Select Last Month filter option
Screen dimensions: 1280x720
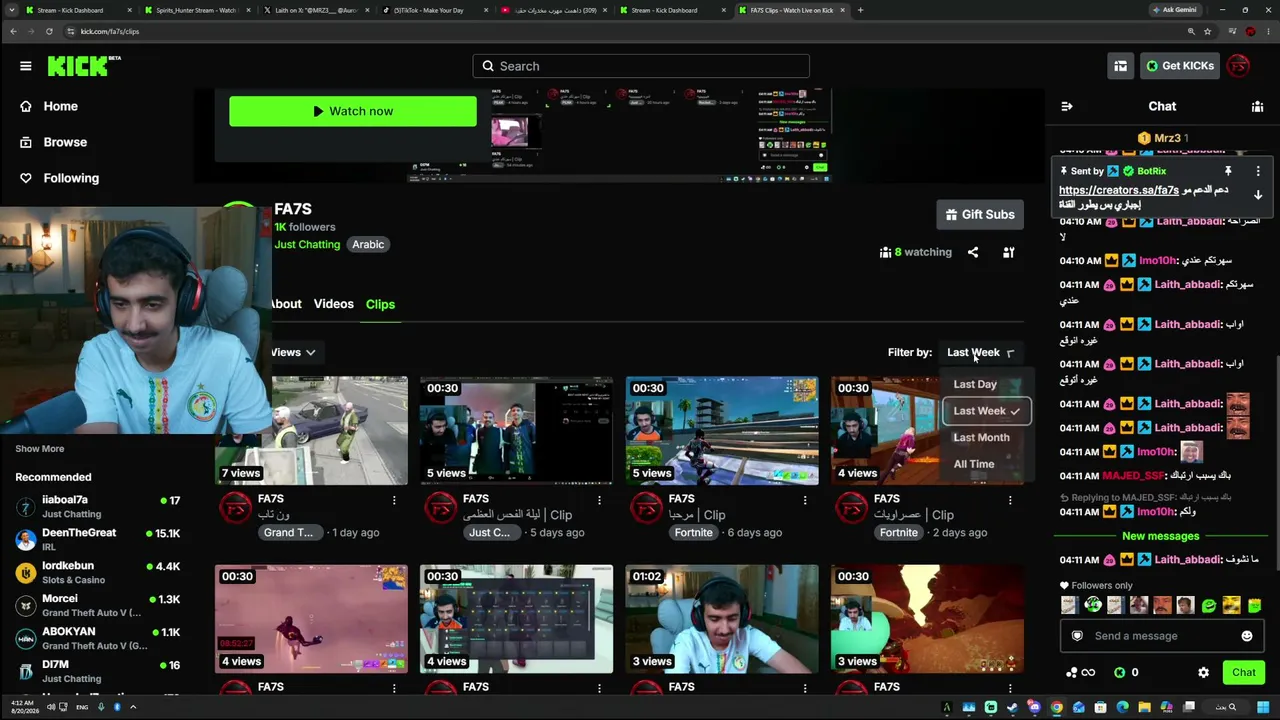tap(982, 437)
